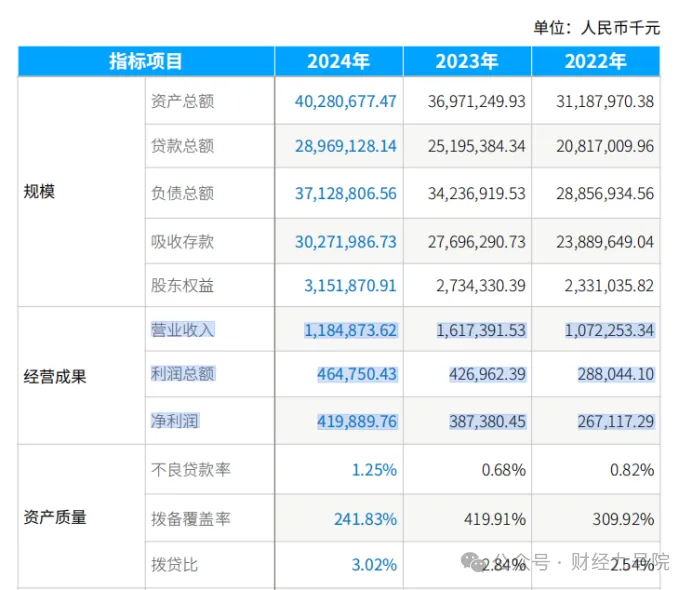Viewport: 692px width, 590px height.
Task: Select the 2022年 column header
Action: click(x=596, y=61)
